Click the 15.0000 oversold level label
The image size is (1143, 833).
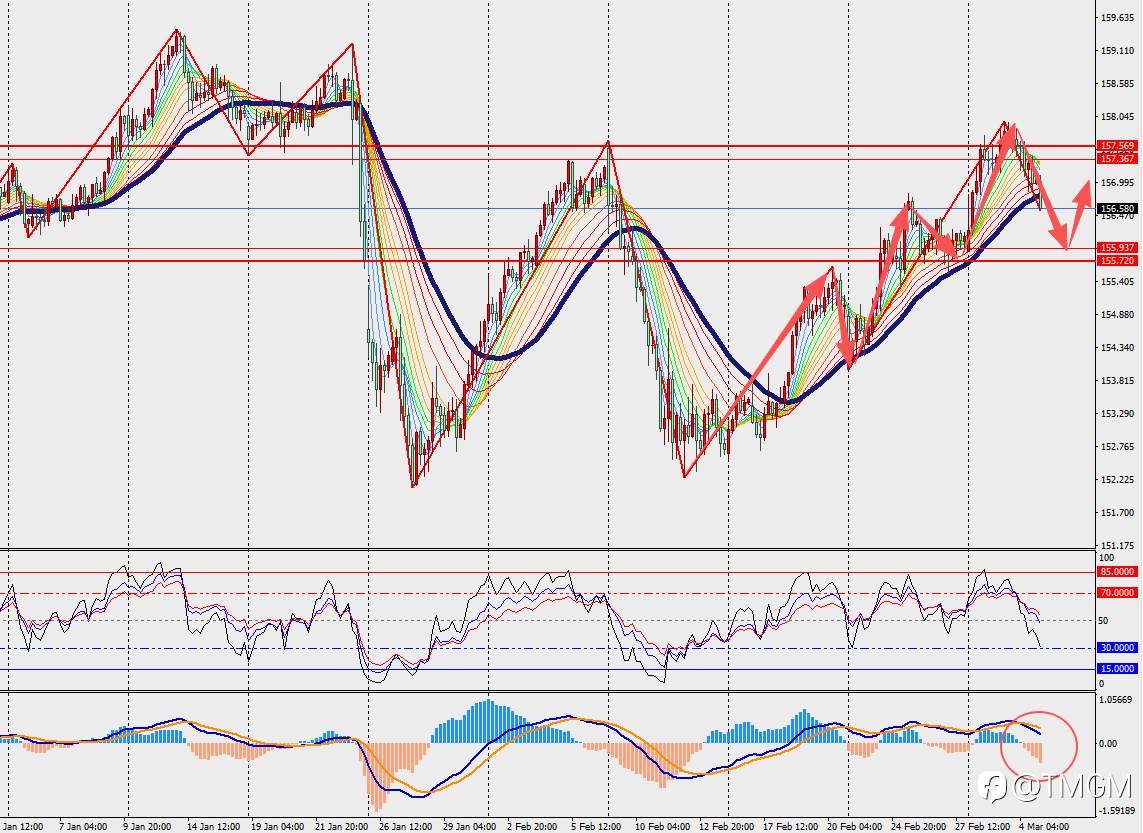(x=1117, y=669)
